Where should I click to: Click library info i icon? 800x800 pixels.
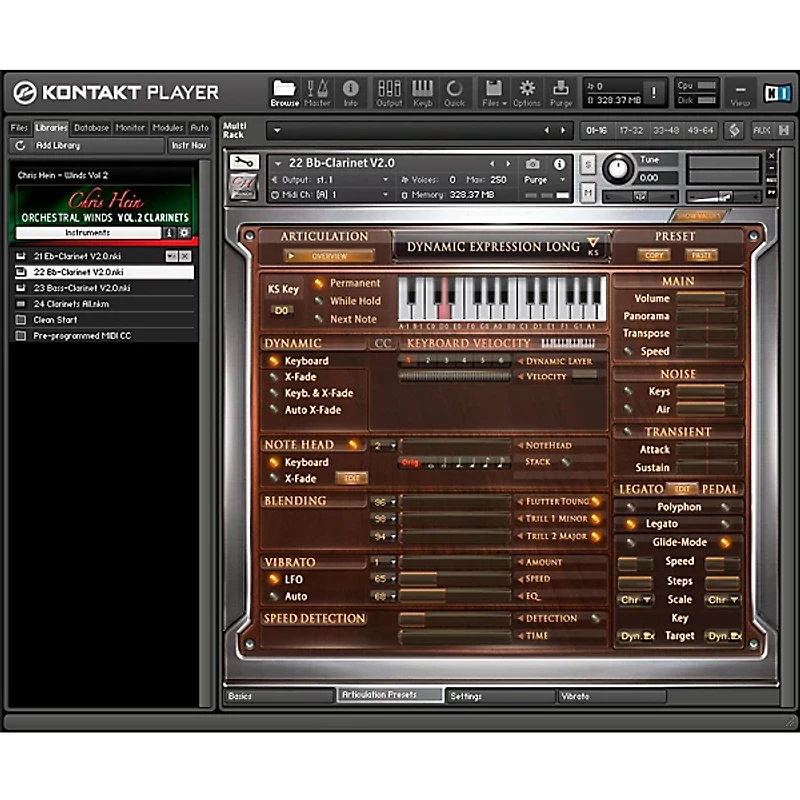169,233
